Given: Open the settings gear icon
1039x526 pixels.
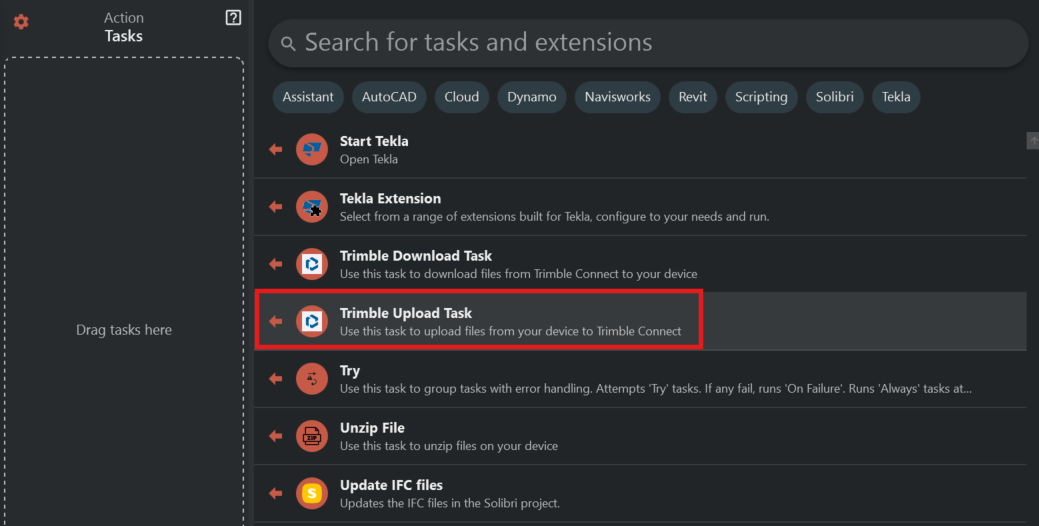Looking at the screenshot, I should click(21, 22).
